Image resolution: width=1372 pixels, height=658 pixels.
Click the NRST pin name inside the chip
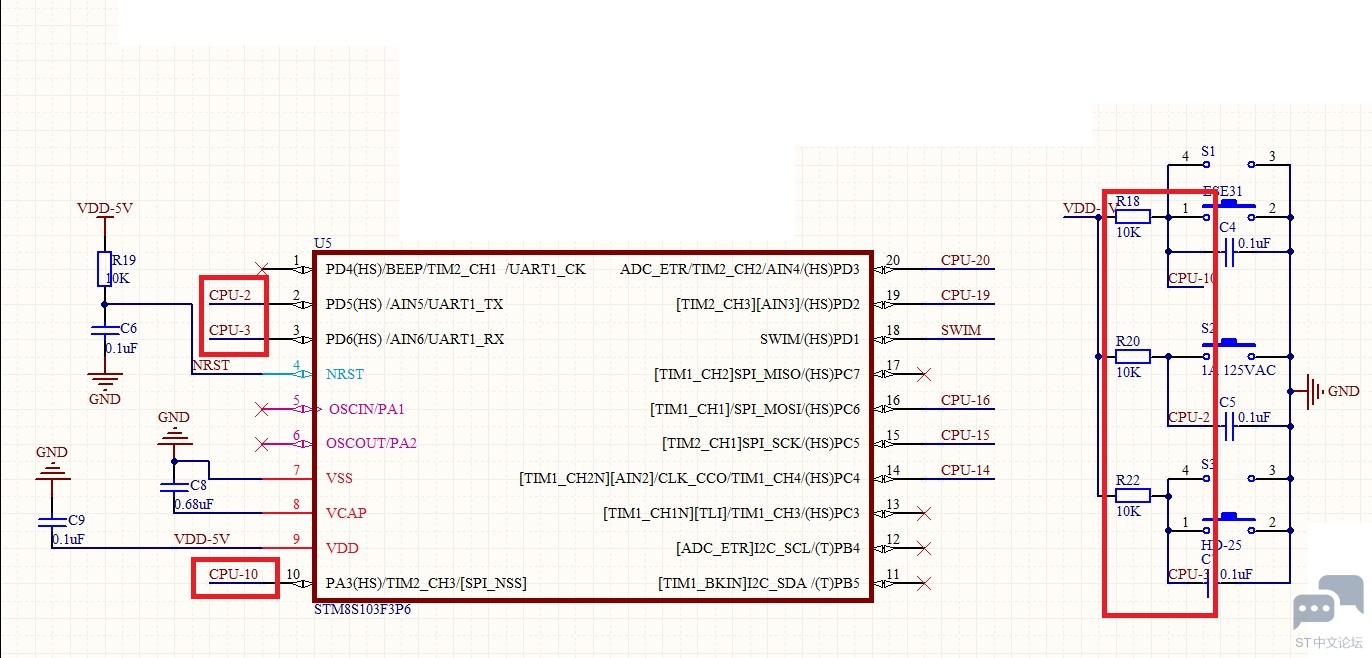(x=345, y=374)
